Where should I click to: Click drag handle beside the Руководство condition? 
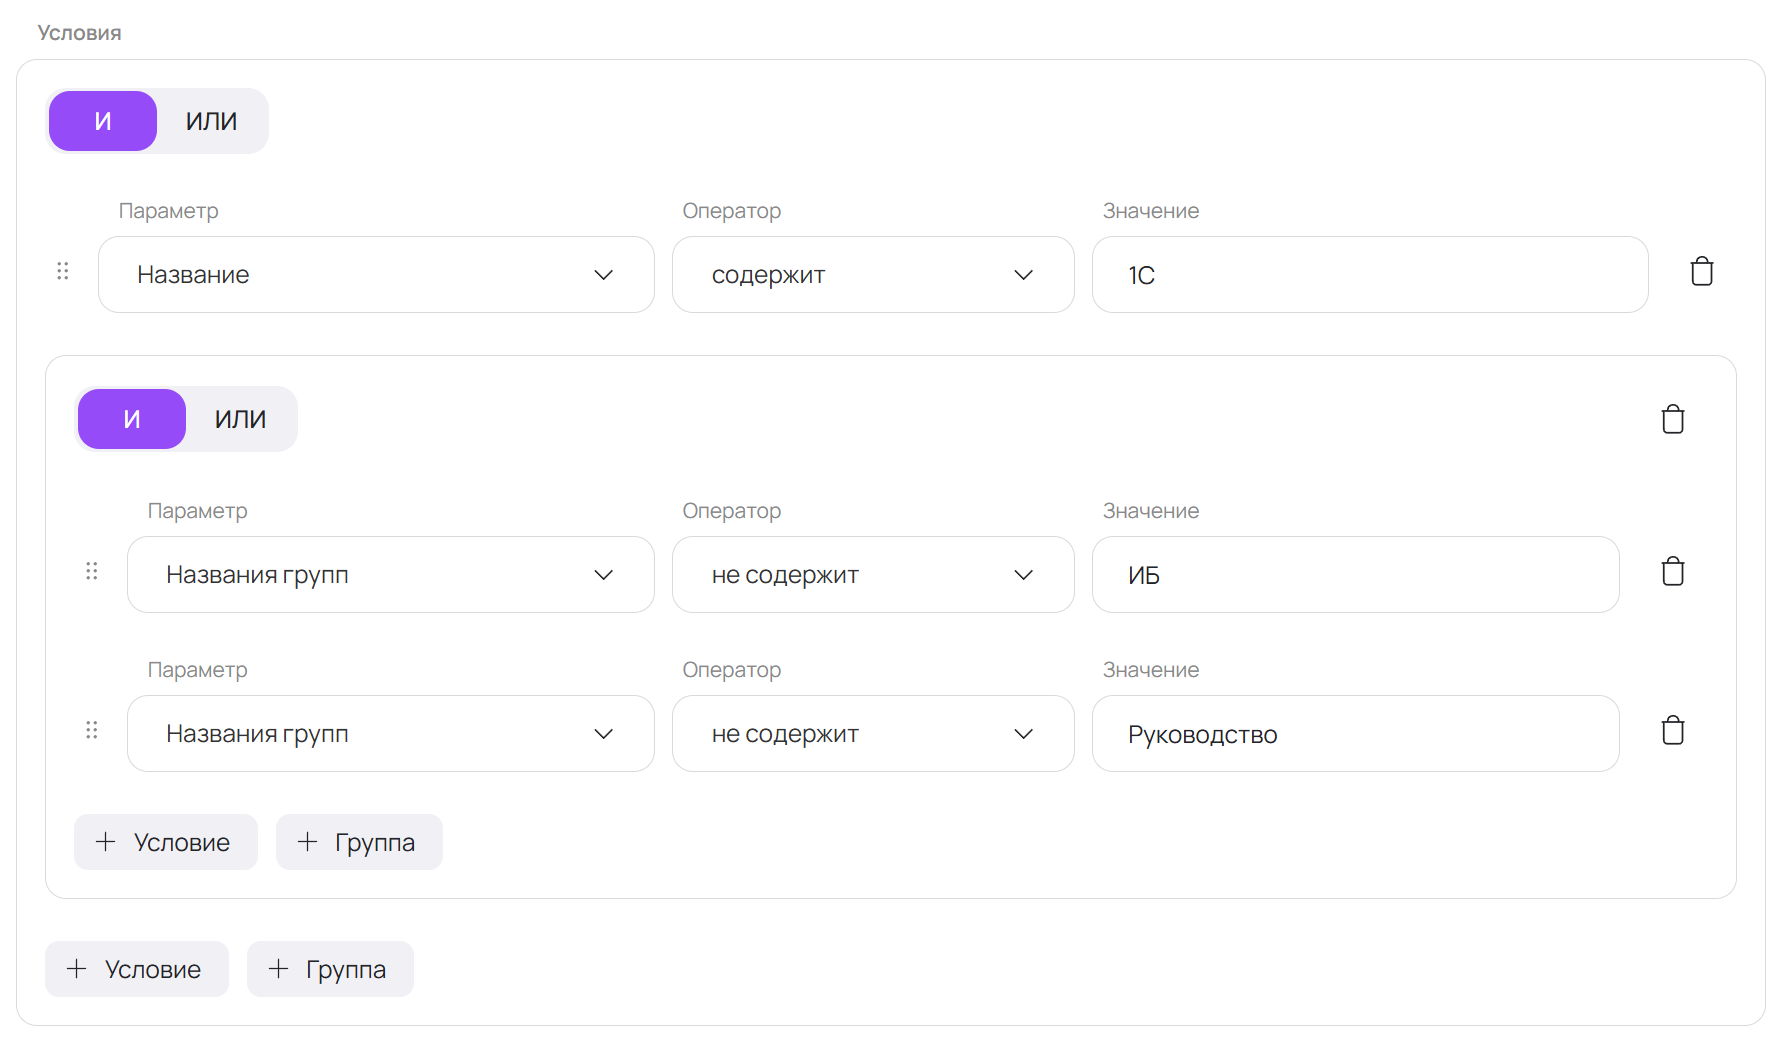click(x=92, y=730)
